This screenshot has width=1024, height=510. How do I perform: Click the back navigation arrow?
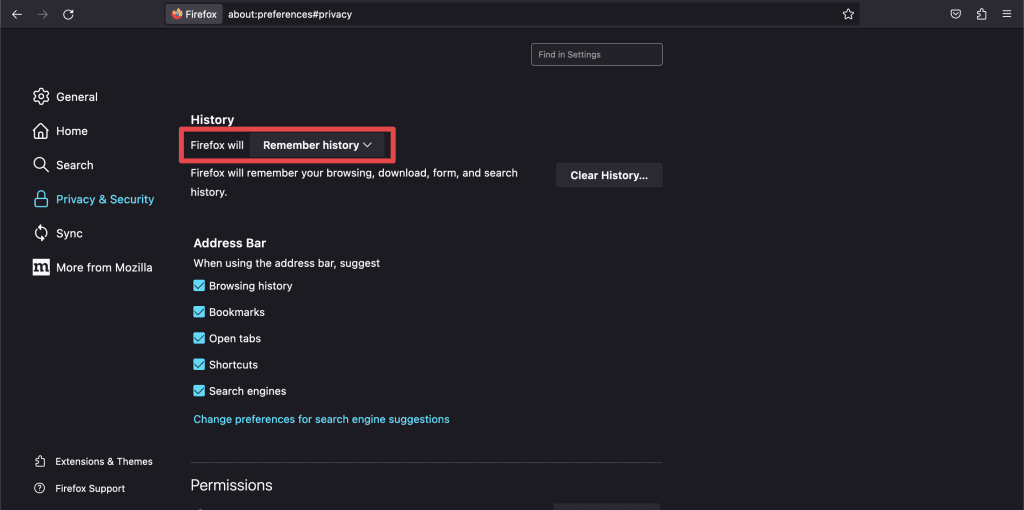pyautogui.click(x=17, y=15)
